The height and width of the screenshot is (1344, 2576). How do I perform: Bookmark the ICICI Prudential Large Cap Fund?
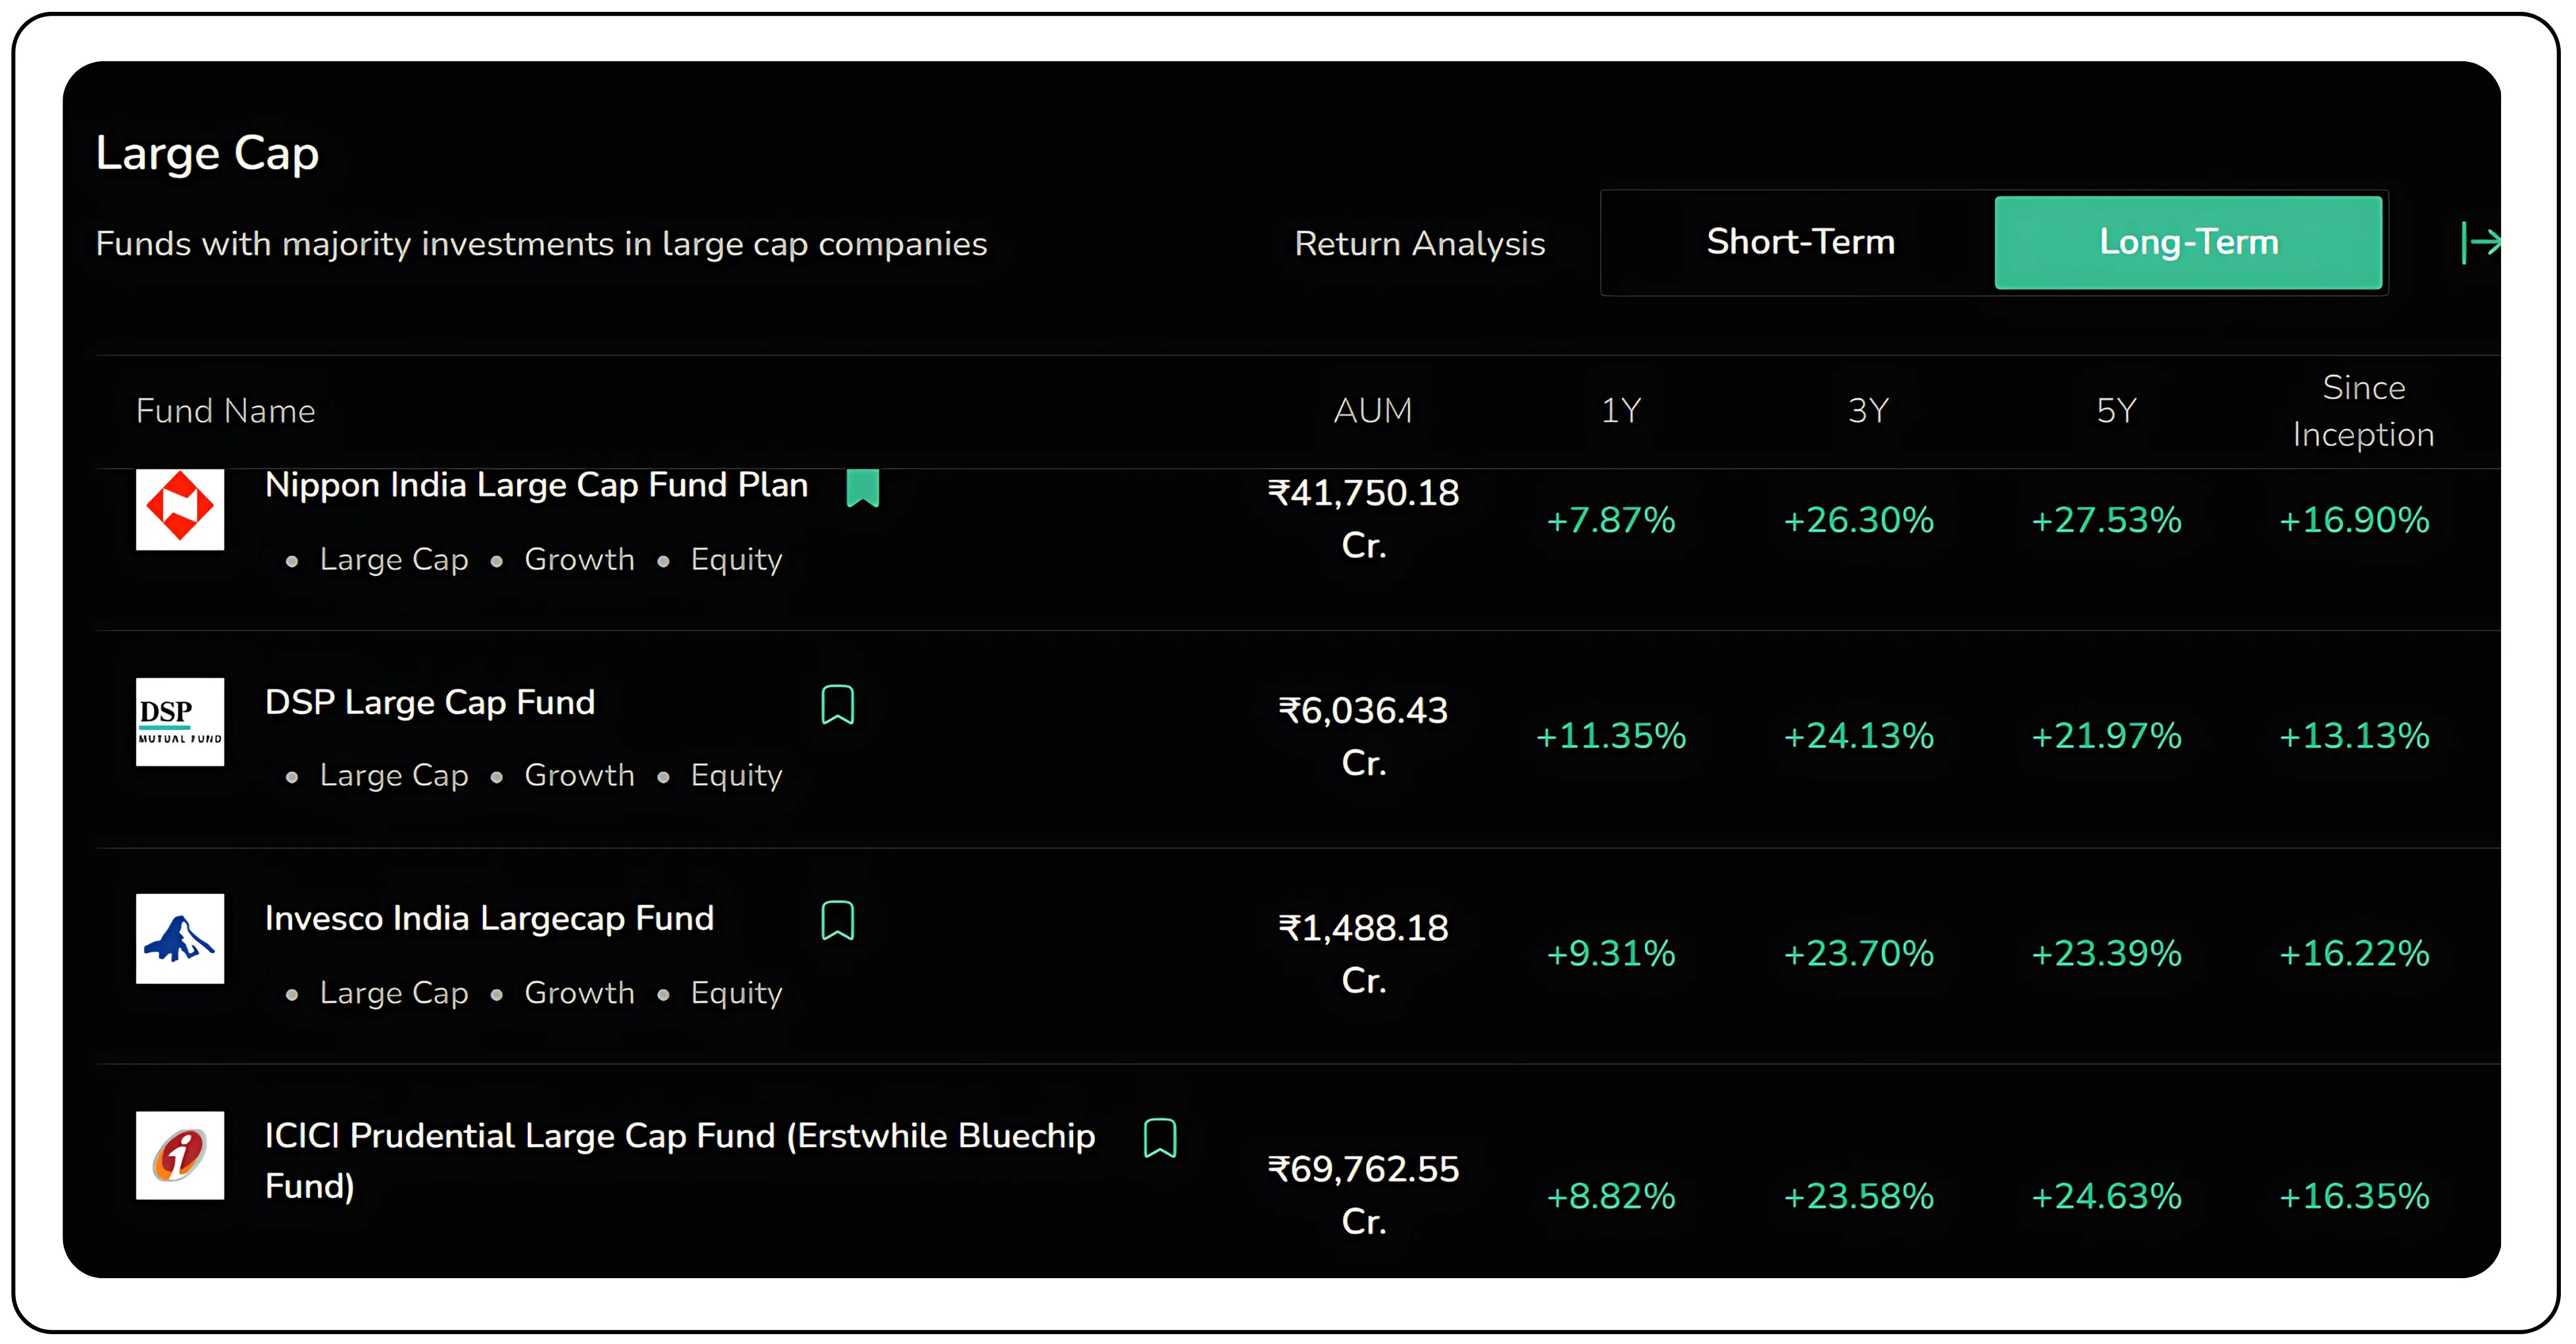(x=1159, y=1138)
